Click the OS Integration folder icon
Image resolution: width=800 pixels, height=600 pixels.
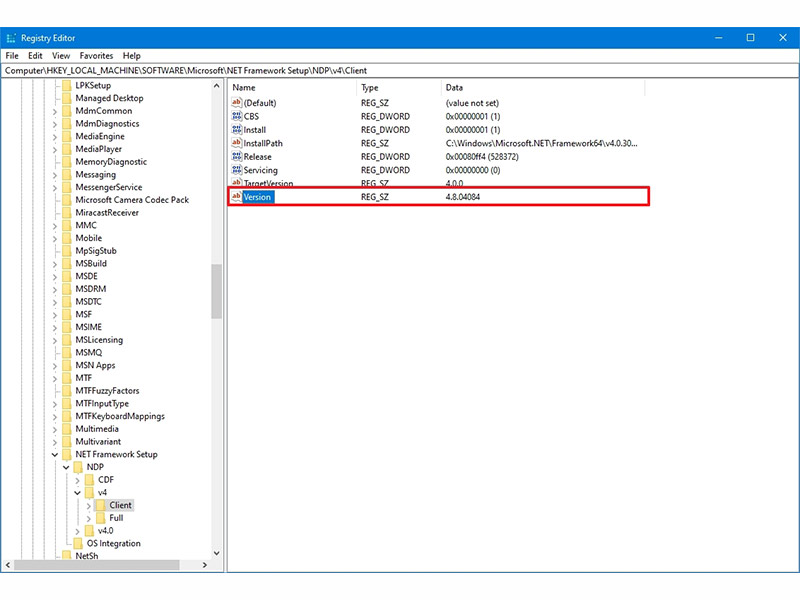78,543
